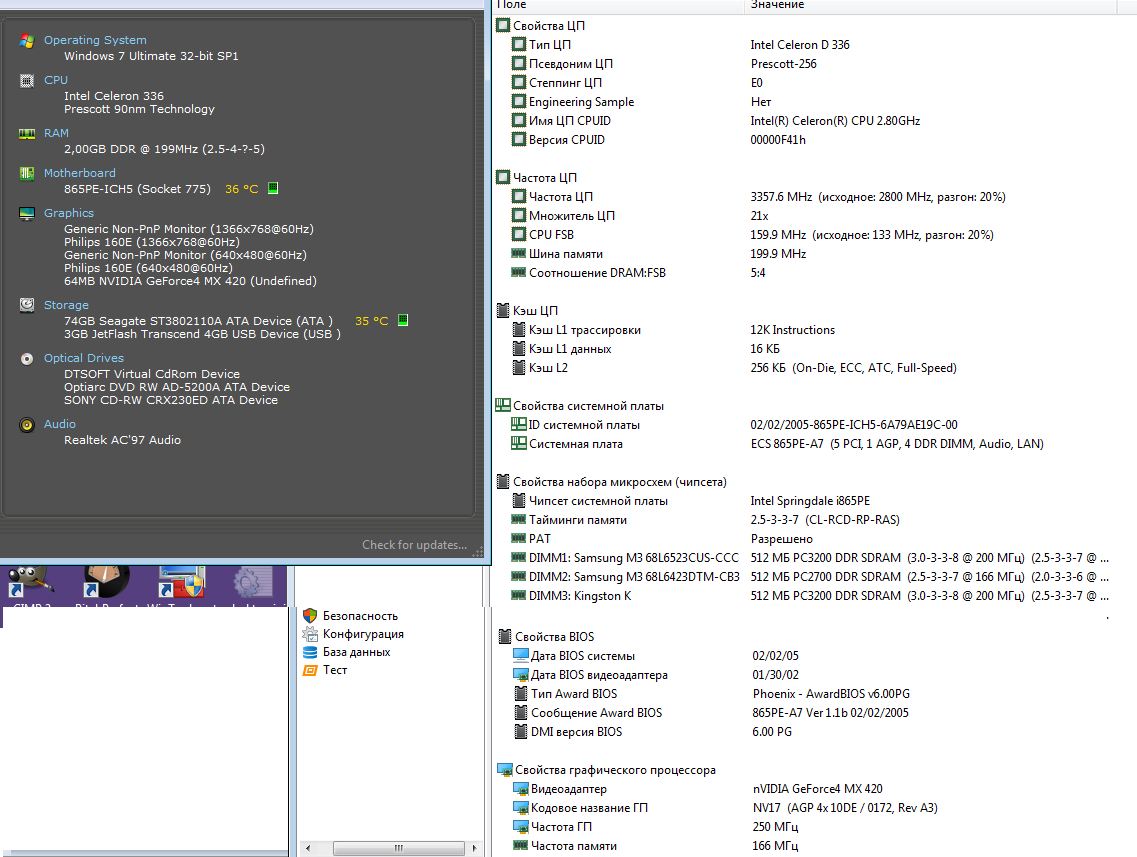Select the value '02/02/2005-865PE-ICH5-6A79AE19C-00'
1137x857 pixels.
(854, 425)
